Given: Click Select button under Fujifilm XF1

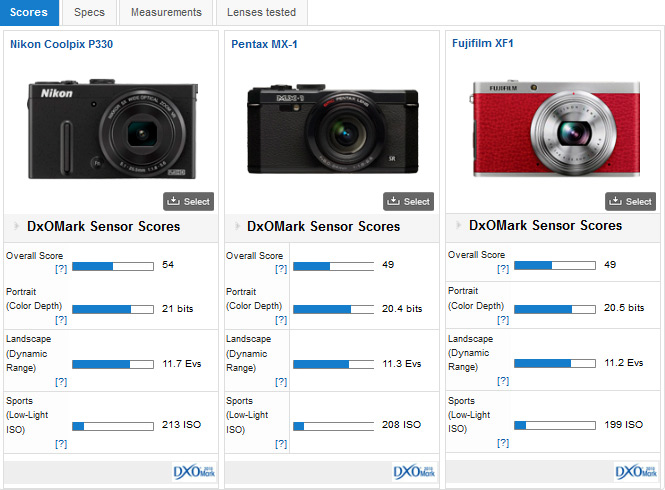Looking at the screenshot, I should tap(630, 202).
